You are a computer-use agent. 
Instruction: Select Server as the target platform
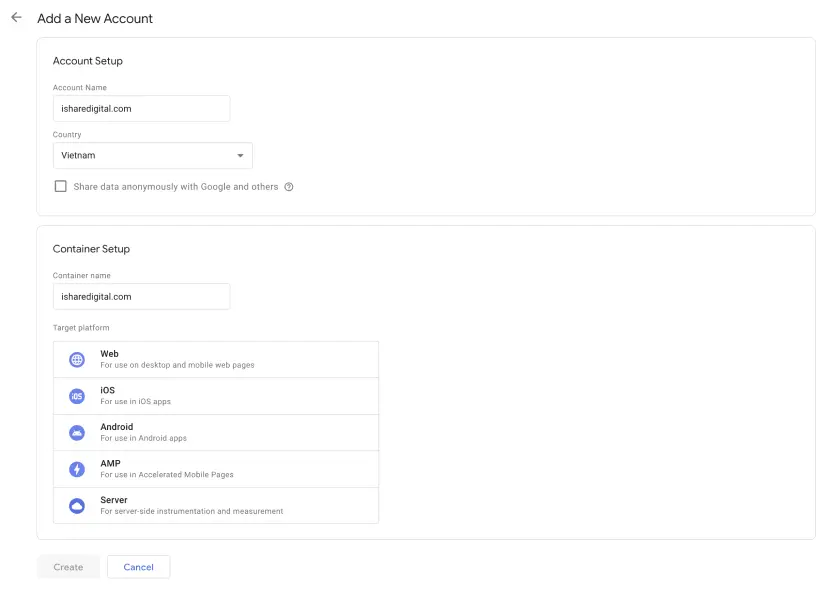pyautogui.click(x=216, y=506)
